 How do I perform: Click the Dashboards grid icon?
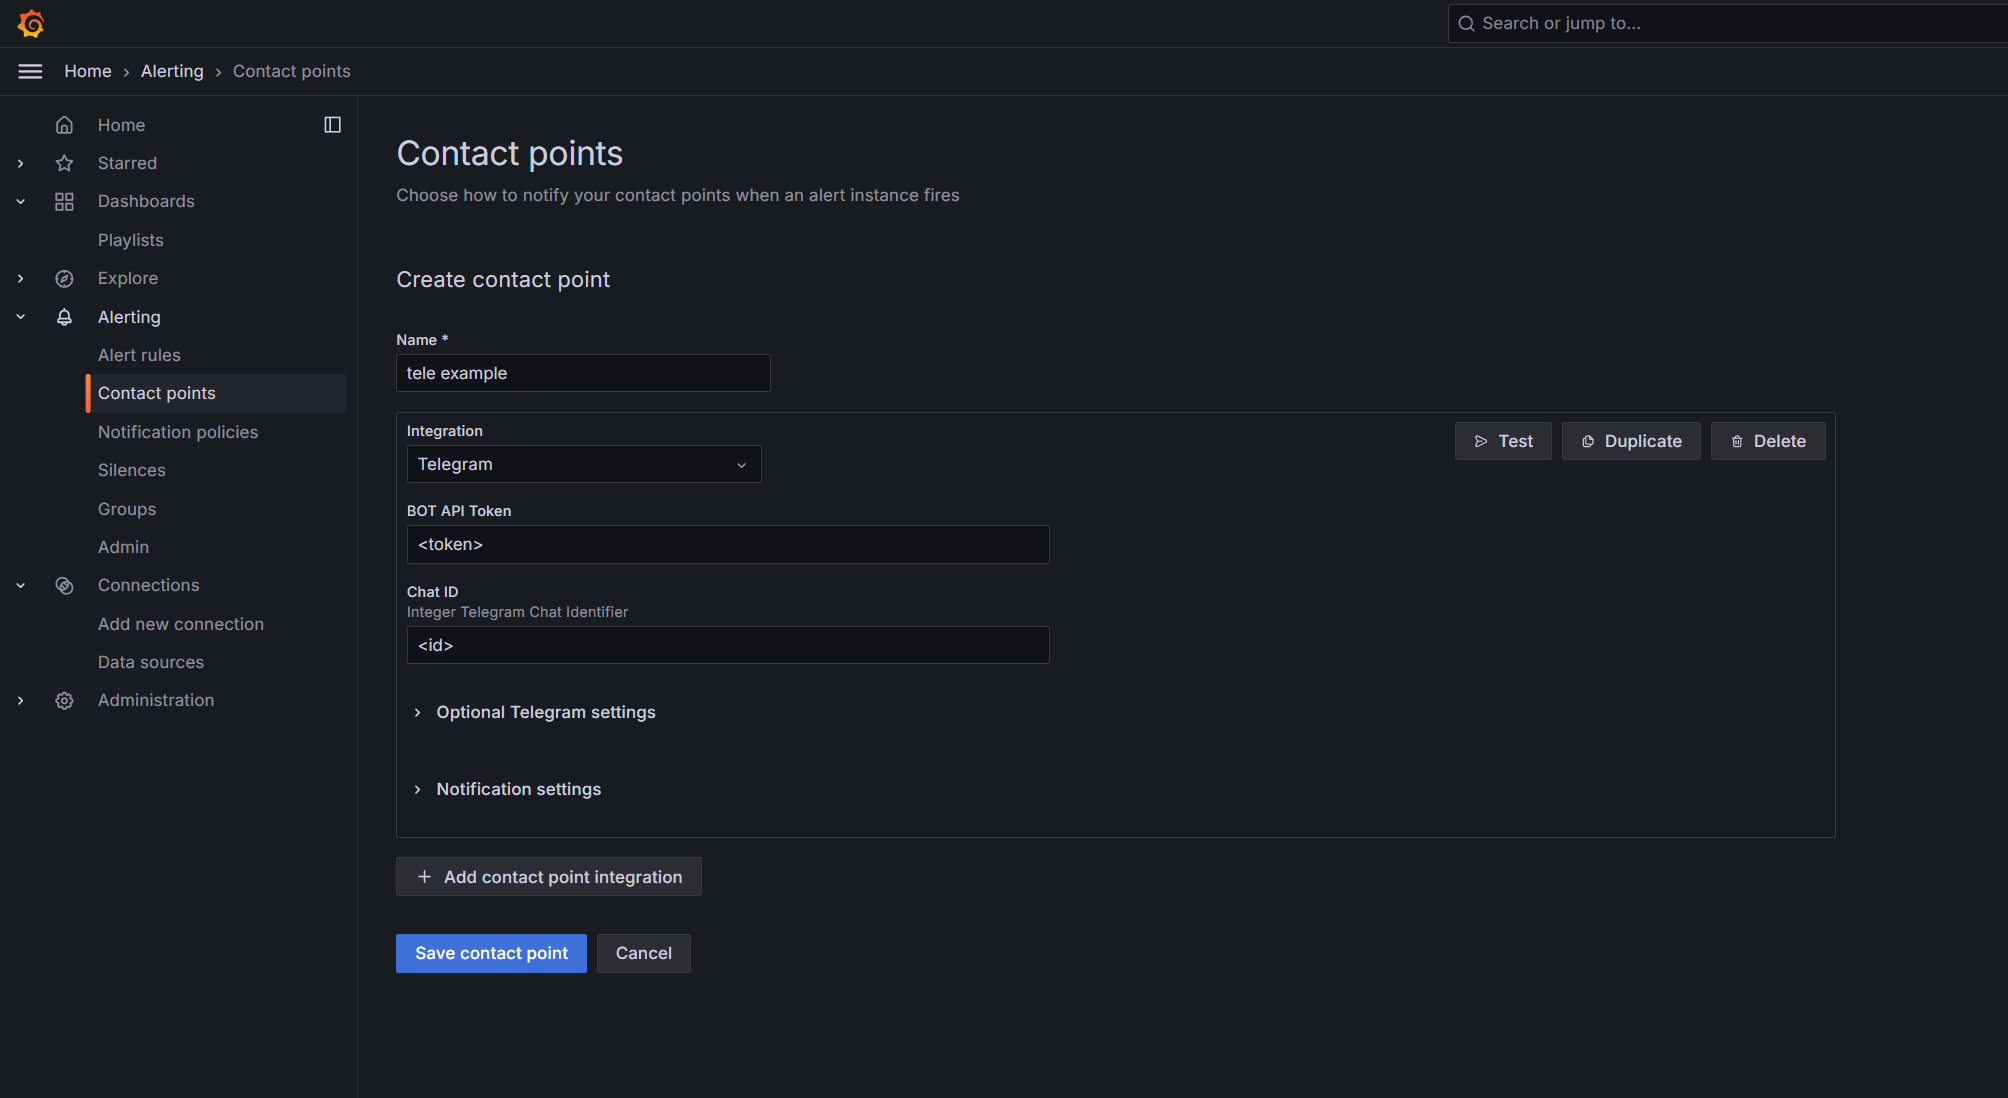(x=64, y=202)
